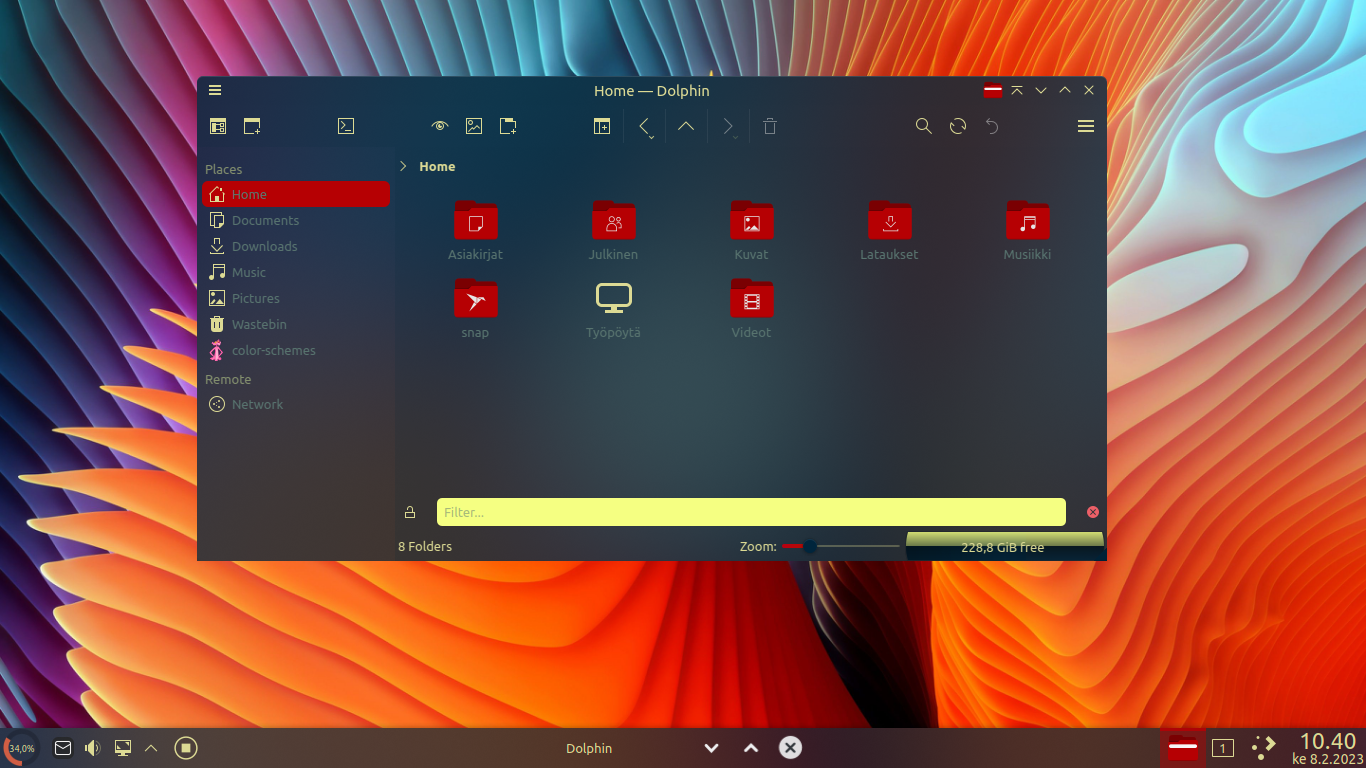Click the split view icon
Viewport: 1366px width, 768px height.
click(602, 126)
